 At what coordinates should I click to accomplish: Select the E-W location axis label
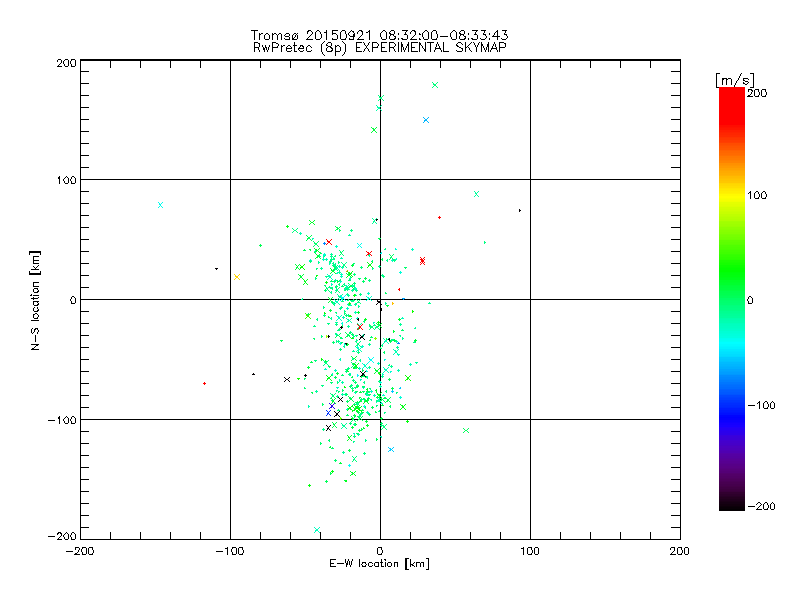pyautogui.click(x=379, y=564)
